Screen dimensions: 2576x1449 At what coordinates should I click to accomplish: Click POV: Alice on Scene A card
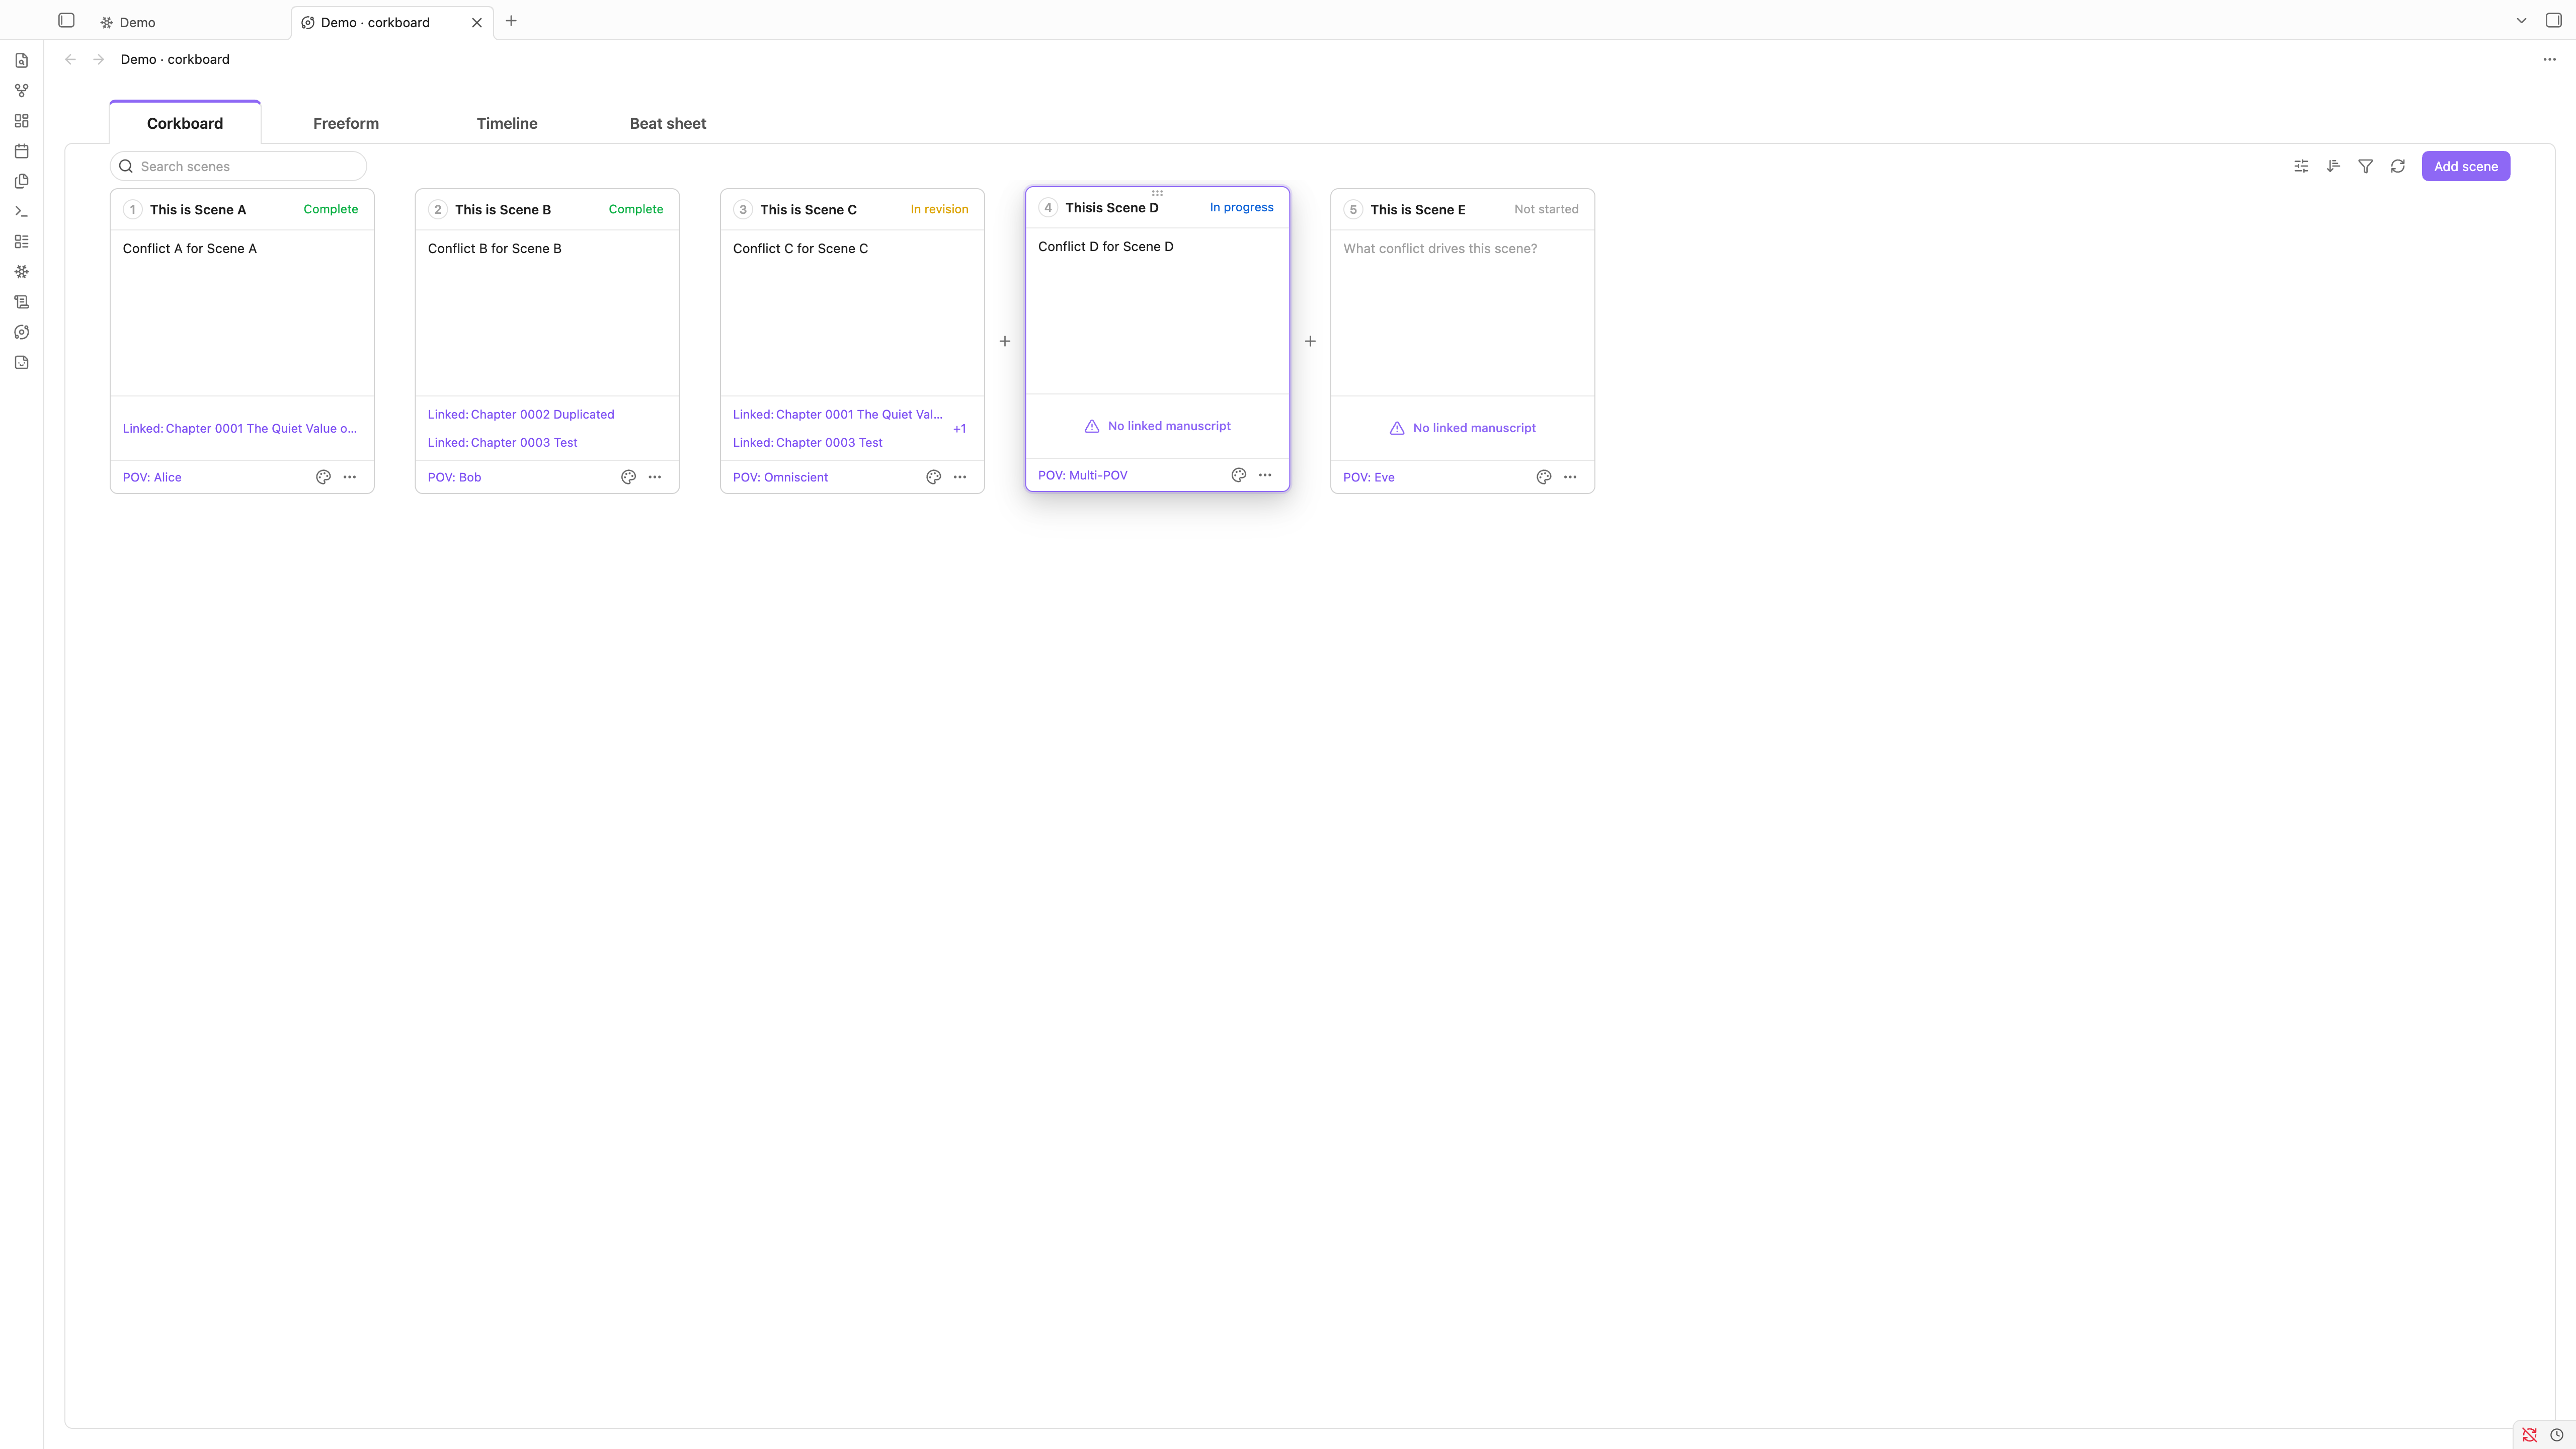pos(152,477)
